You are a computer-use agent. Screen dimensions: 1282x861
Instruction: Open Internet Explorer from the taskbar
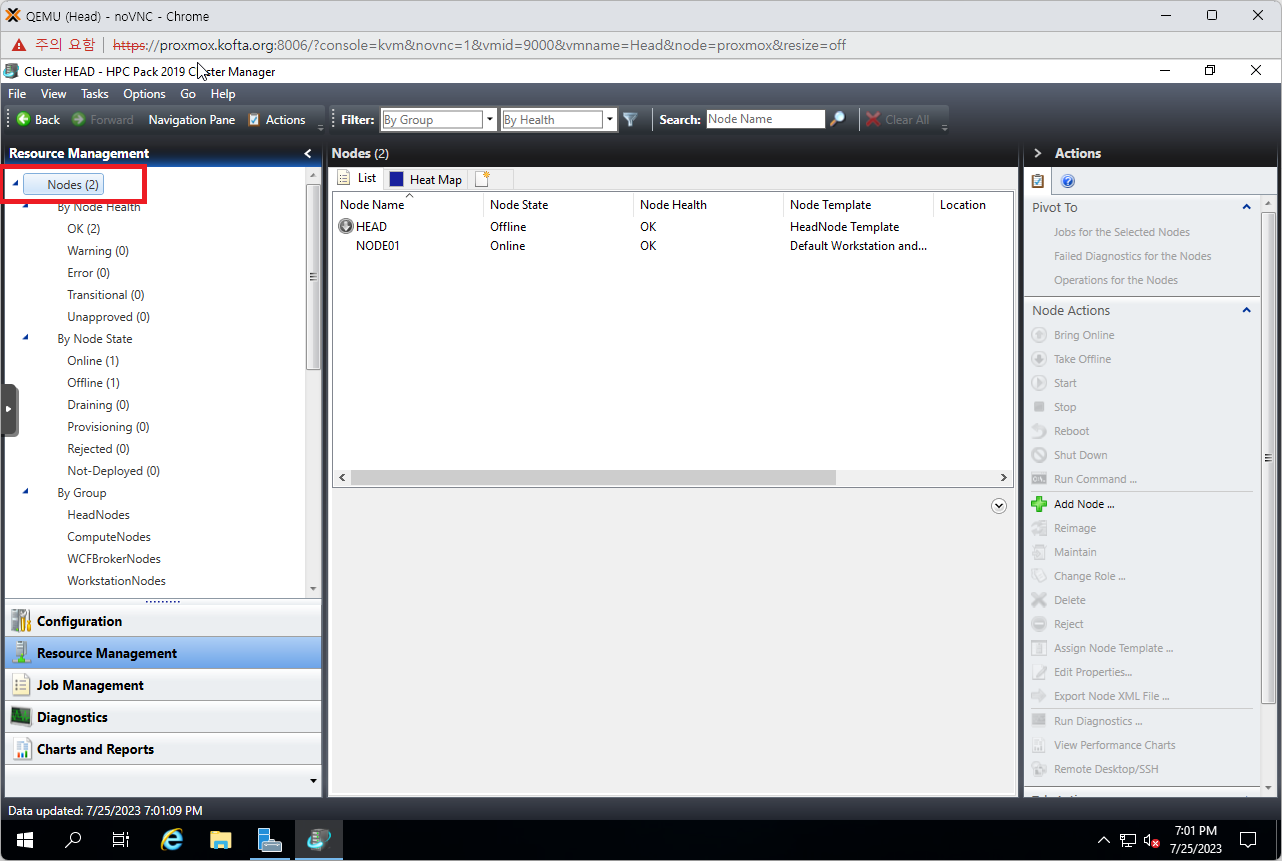(172, 839)
